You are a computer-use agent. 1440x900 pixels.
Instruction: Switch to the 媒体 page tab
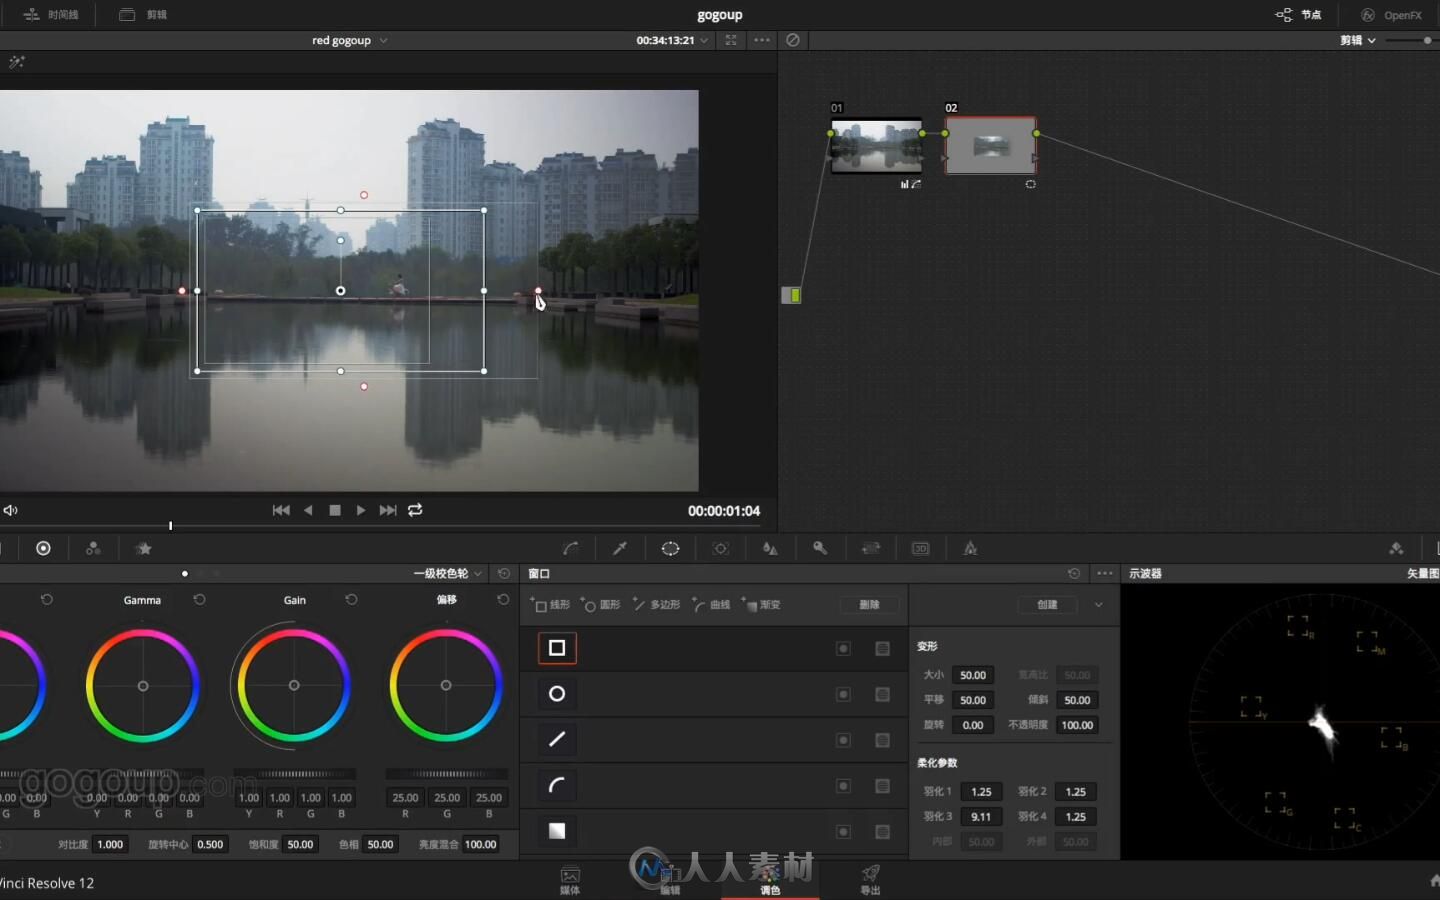click(570, 879)
